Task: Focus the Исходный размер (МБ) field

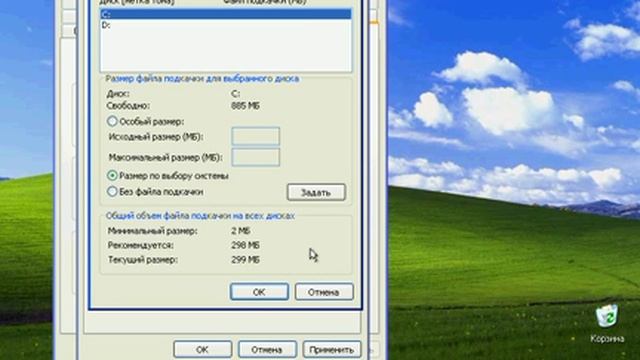Action: 256,136
